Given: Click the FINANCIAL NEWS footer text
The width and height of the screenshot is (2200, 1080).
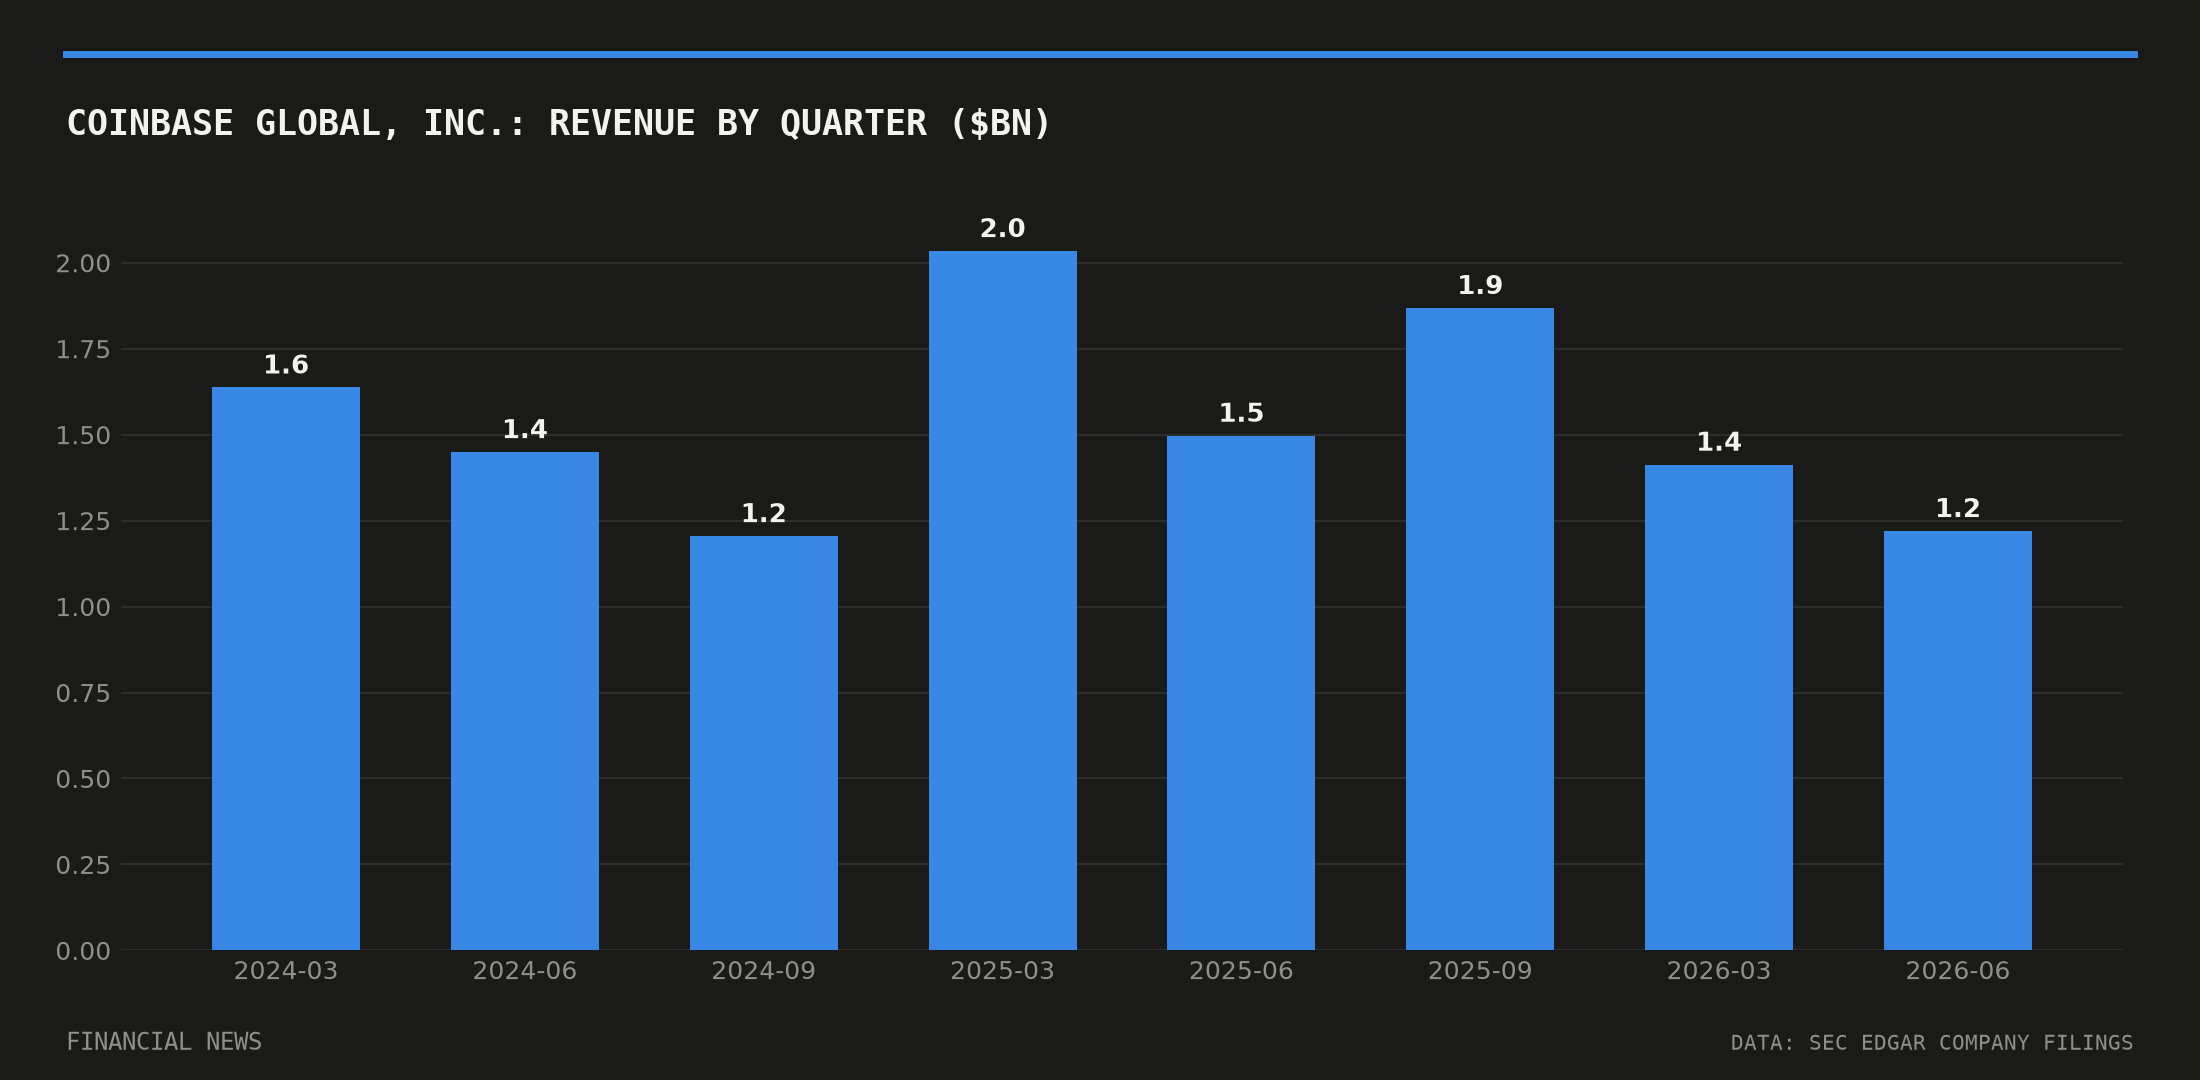Looking at the screenshot, I should point(164,1042).
